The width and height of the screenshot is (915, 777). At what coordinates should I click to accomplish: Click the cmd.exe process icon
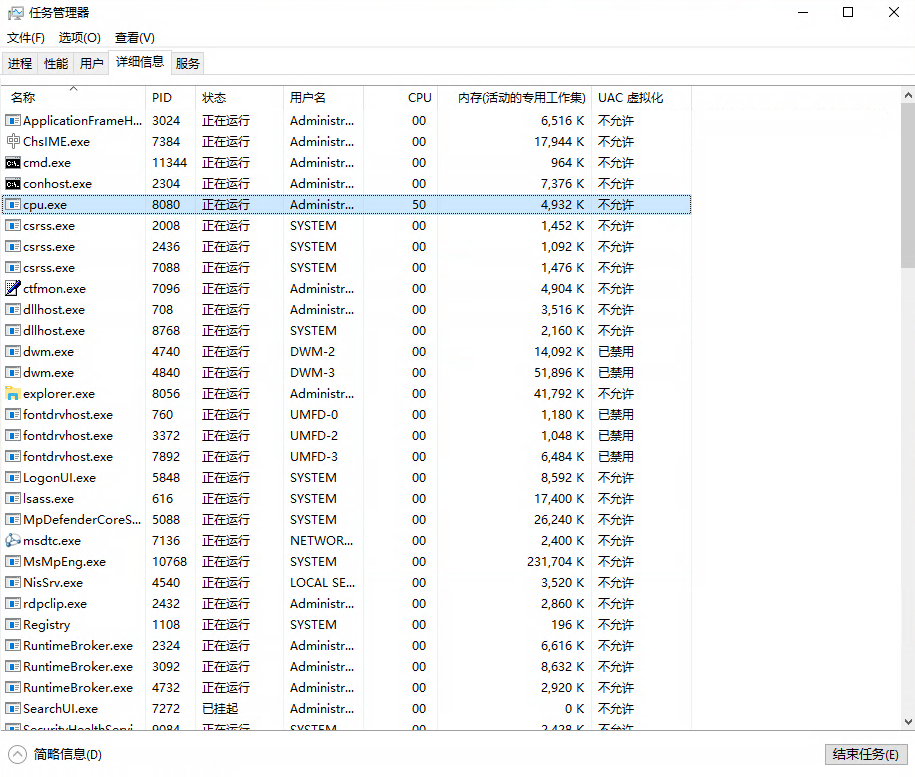[x=13, y=163]
